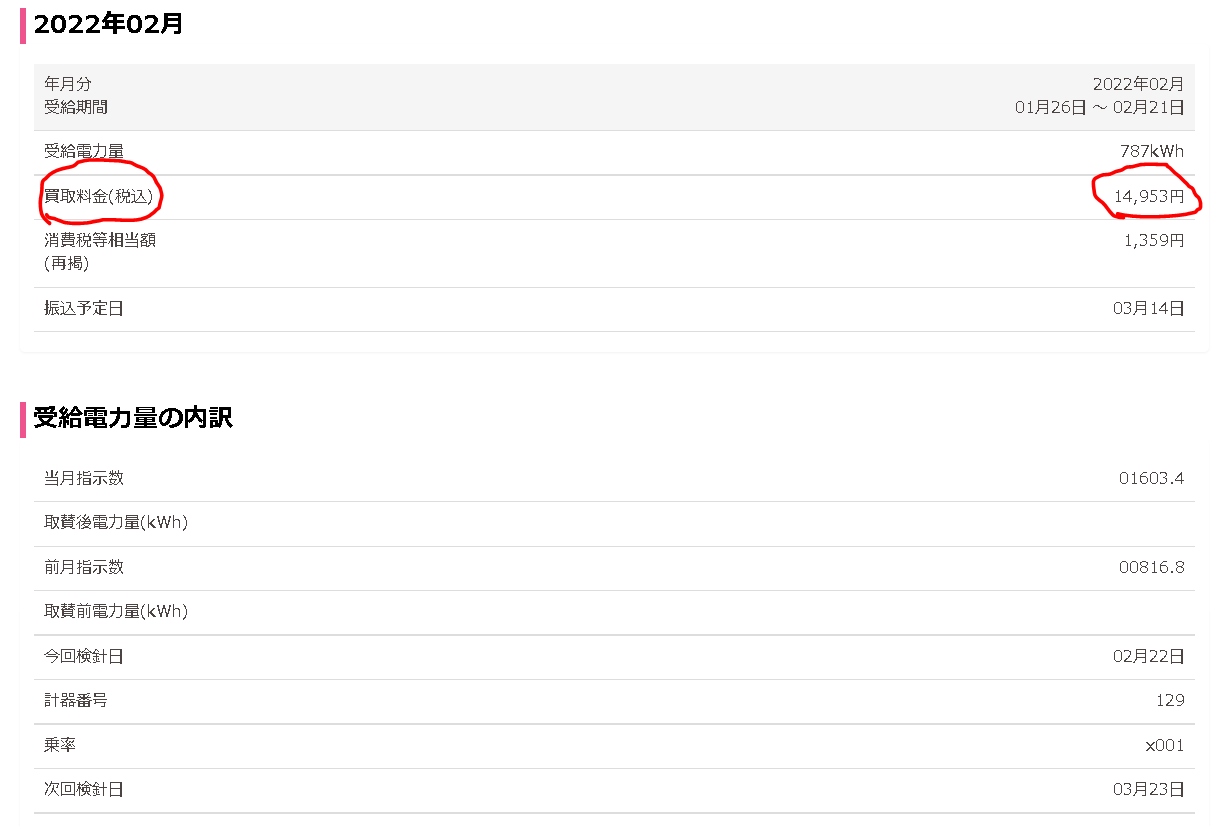Viewport: 1213px width, 826px height.
Task: Click the 03月14日 transfer date
Action: (x=1148, y=309)
